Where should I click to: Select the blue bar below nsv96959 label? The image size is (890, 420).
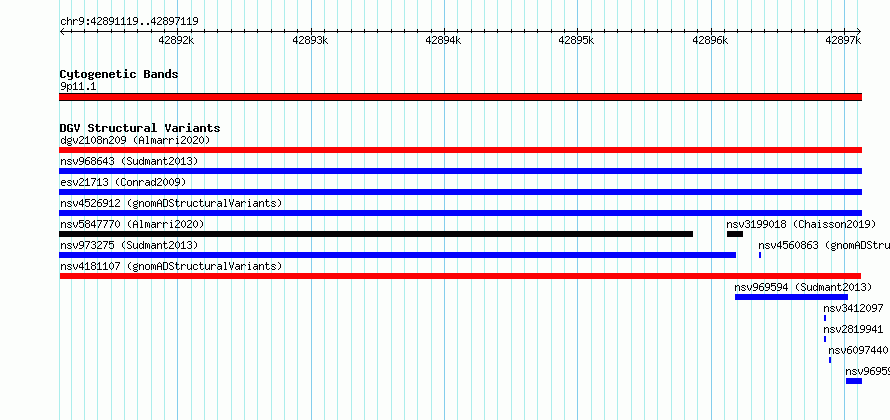pos(854,381)
